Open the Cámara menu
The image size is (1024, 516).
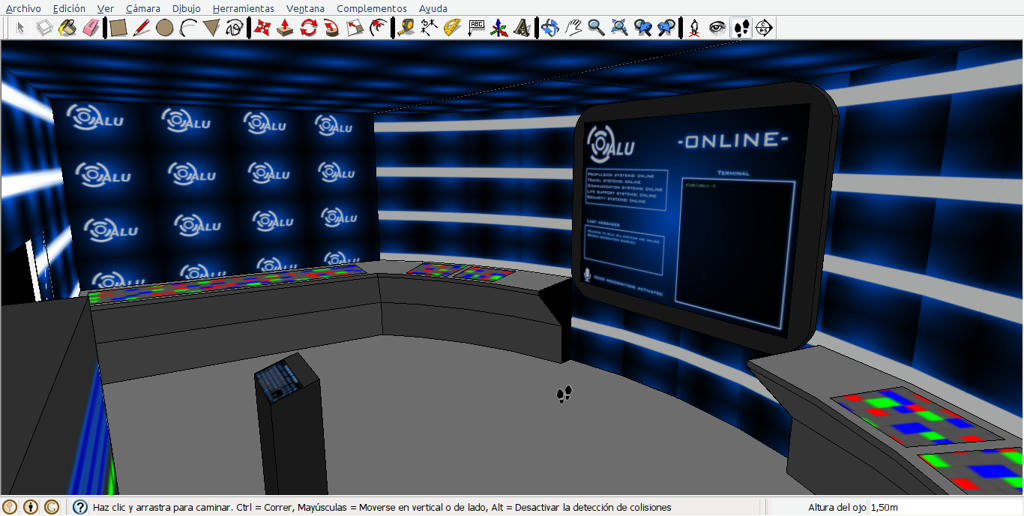[x=143, y=8]
